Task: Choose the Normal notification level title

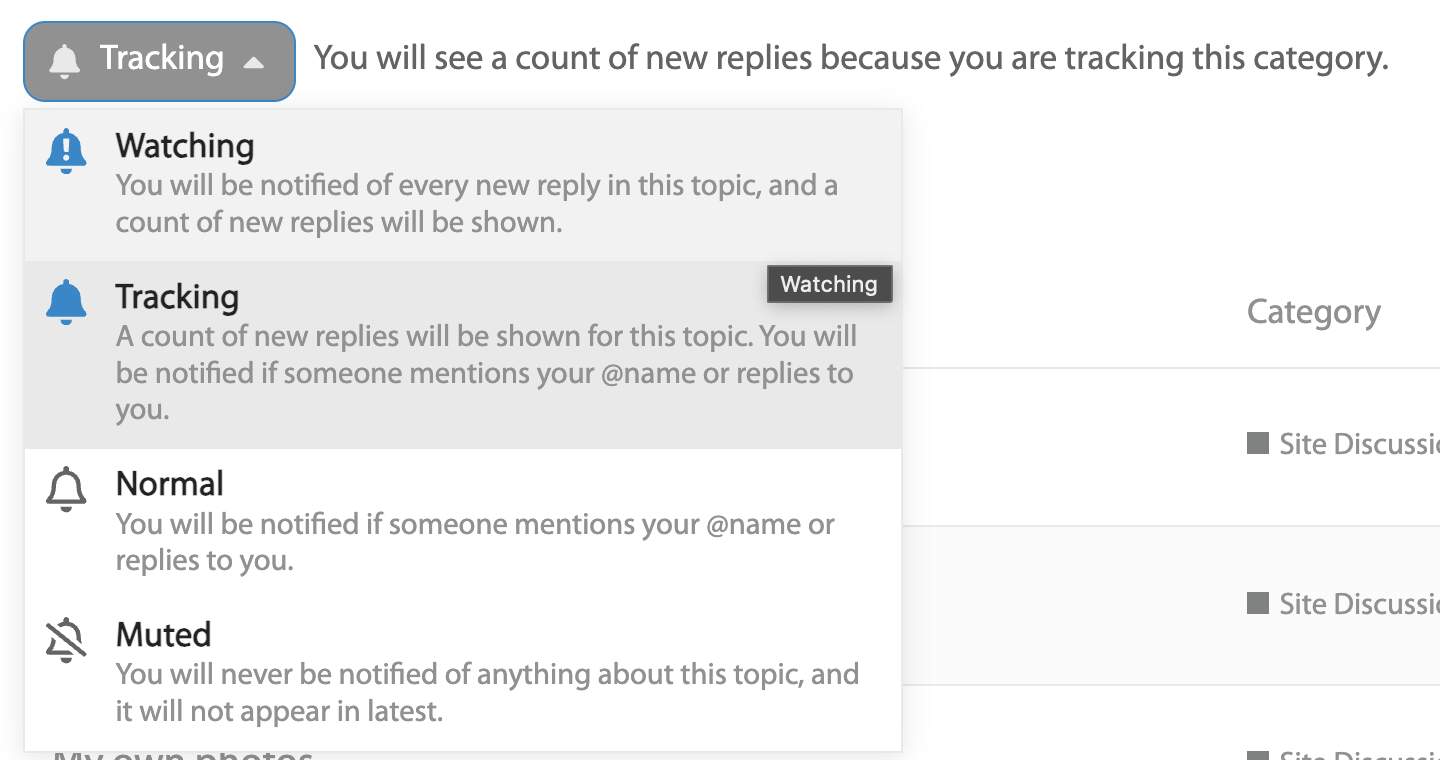Action: (x=170, y=484)
